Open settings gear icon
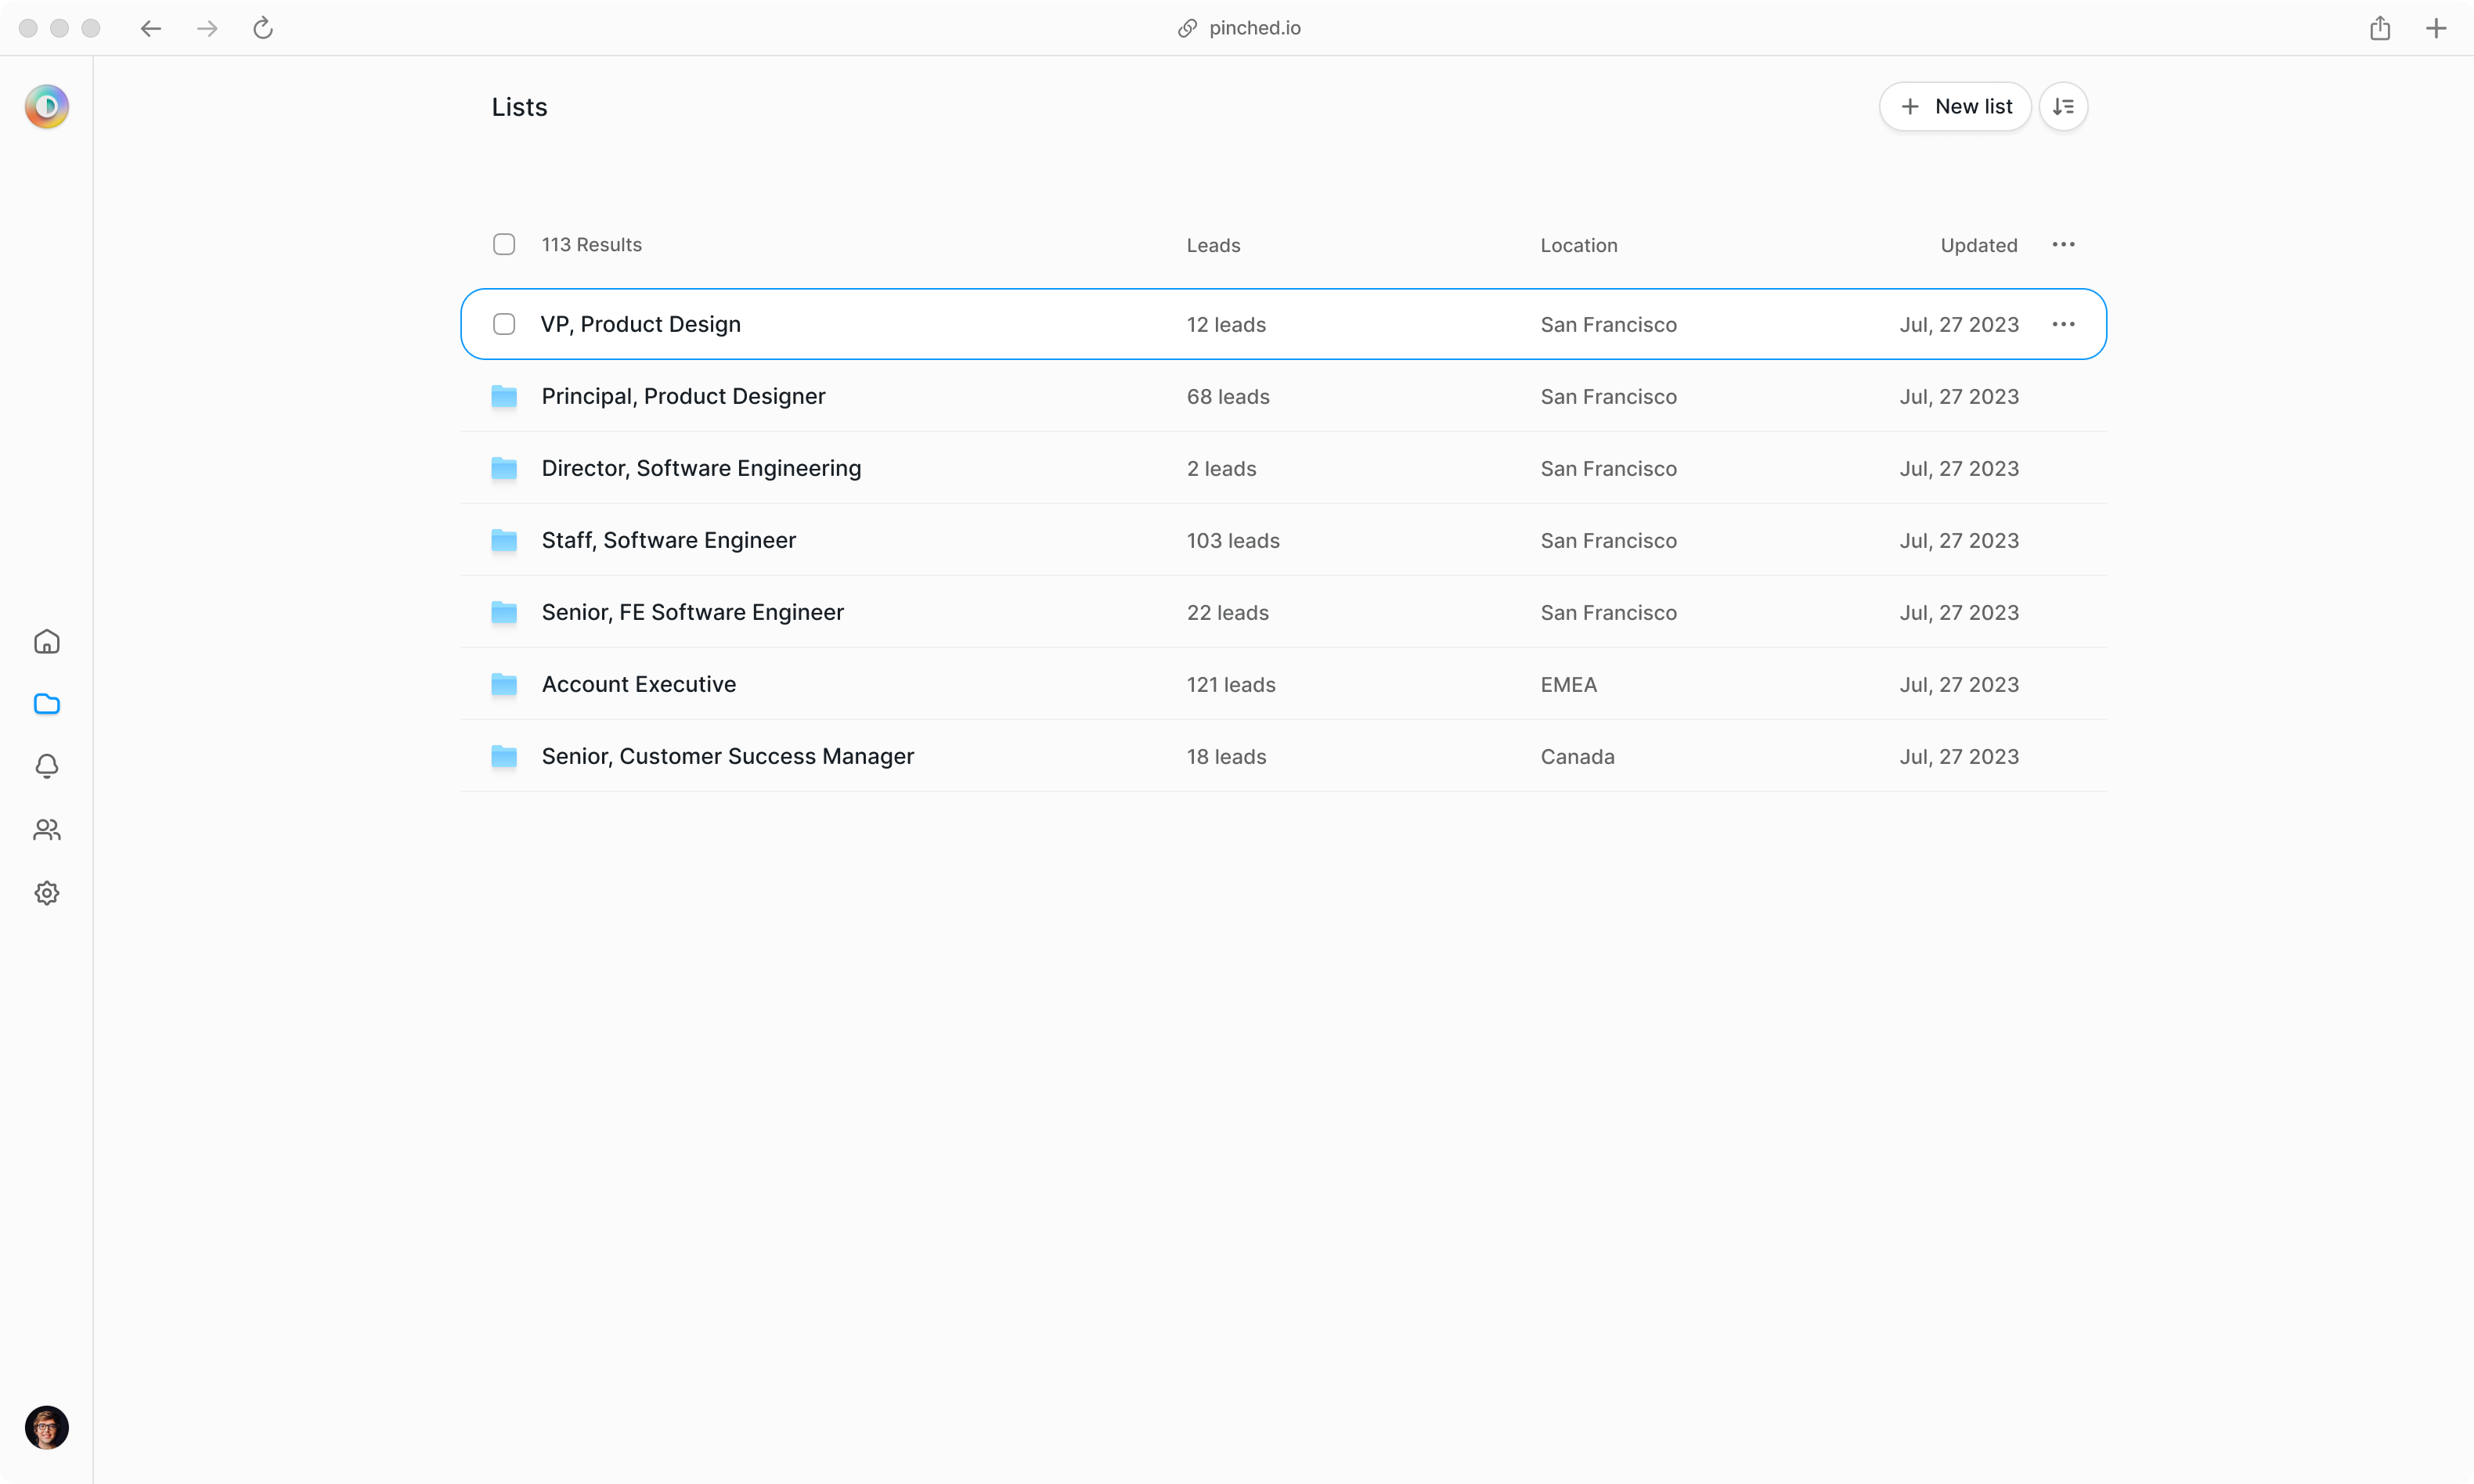The image size is (2474, 1484). pyautogui.click(x=47, y=893)
